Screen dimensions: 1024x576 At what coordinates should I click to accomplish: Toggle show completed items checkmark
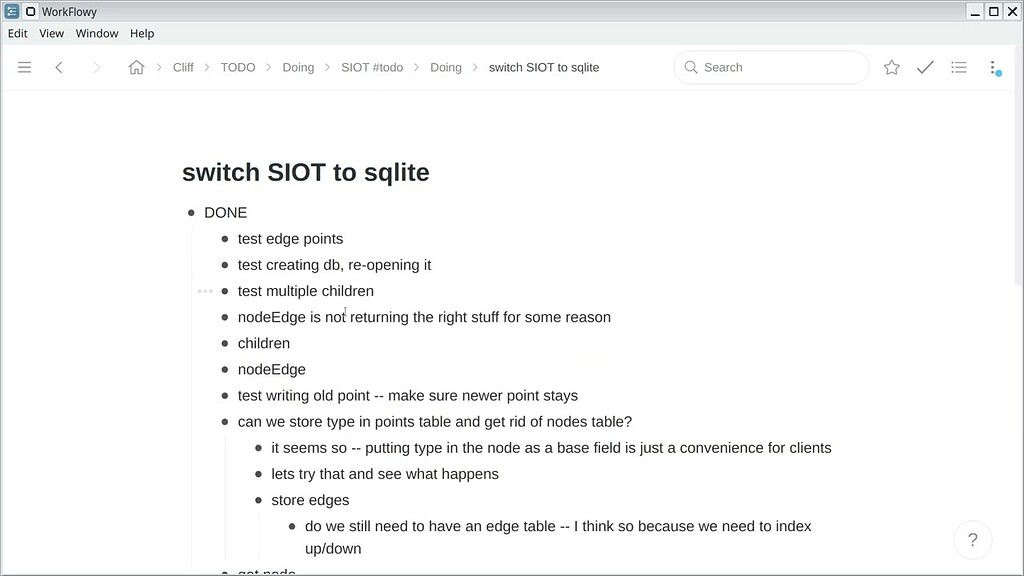(925, 67)
